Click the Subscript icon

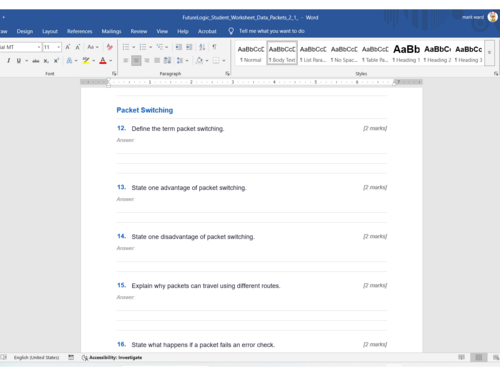[46, 61]
